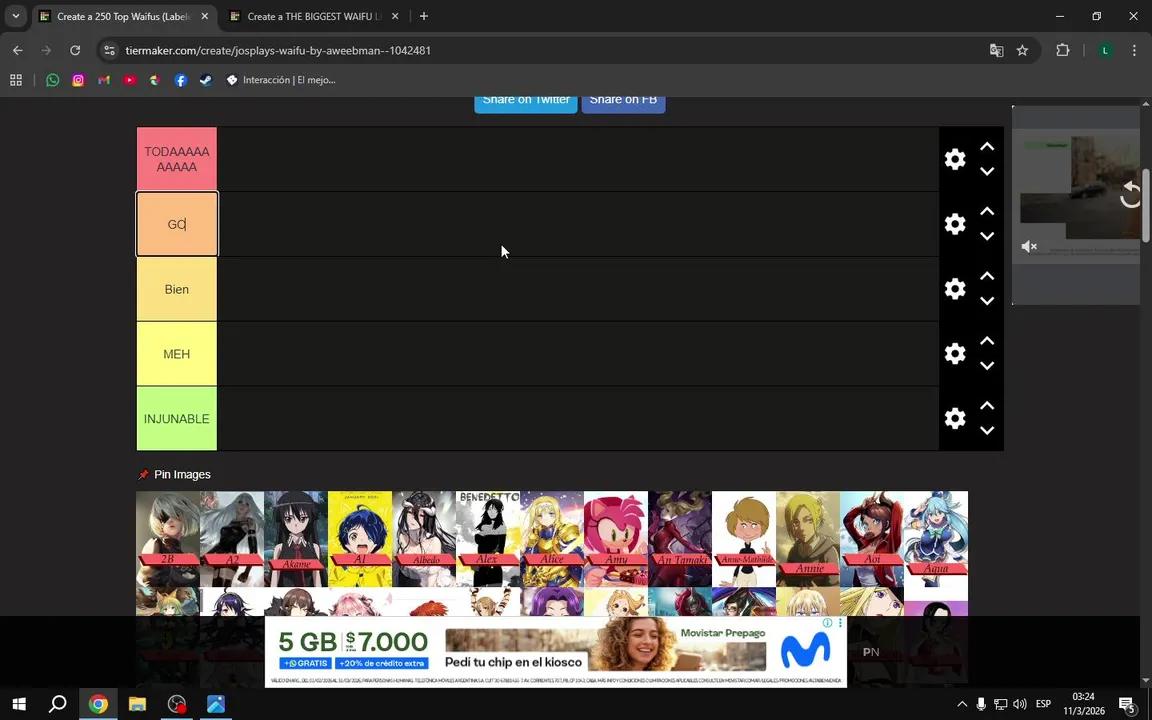Open Facebook from the bookmarks bar

180,79
